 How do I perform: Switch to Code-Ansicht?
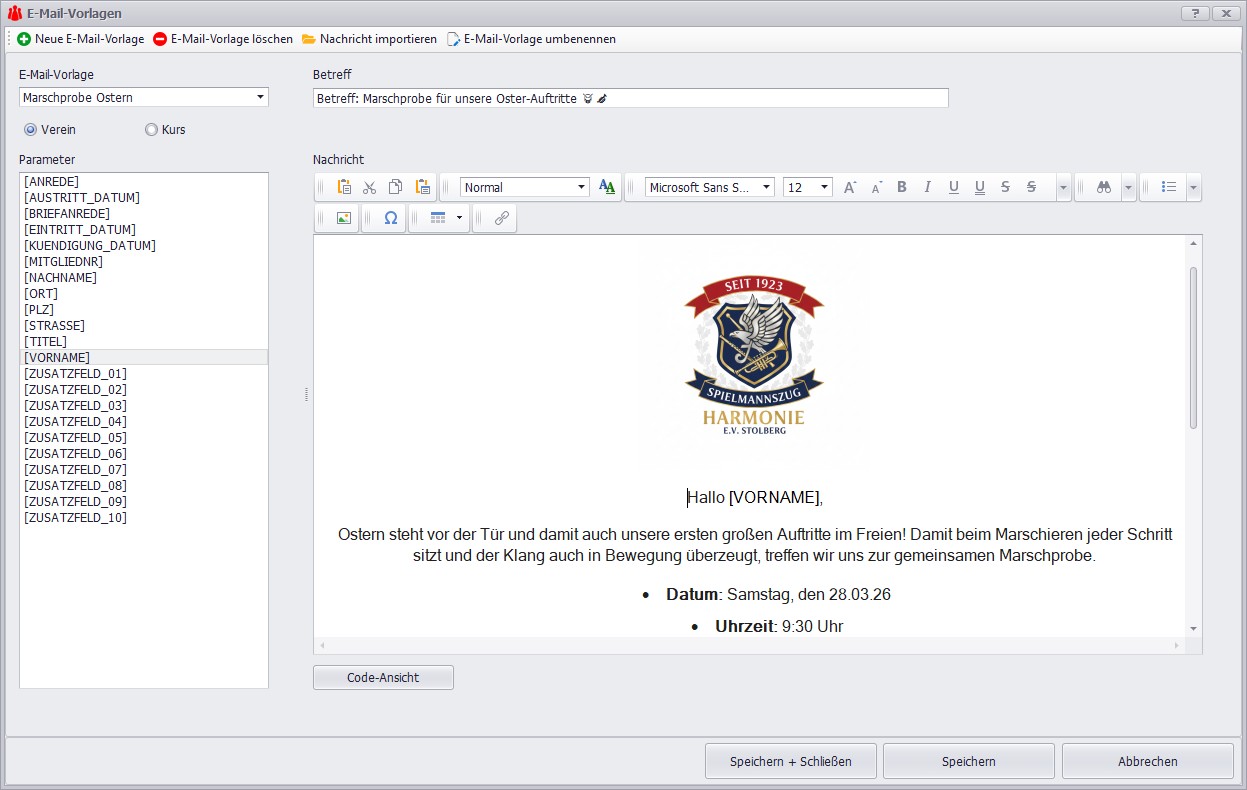point(383,677)
